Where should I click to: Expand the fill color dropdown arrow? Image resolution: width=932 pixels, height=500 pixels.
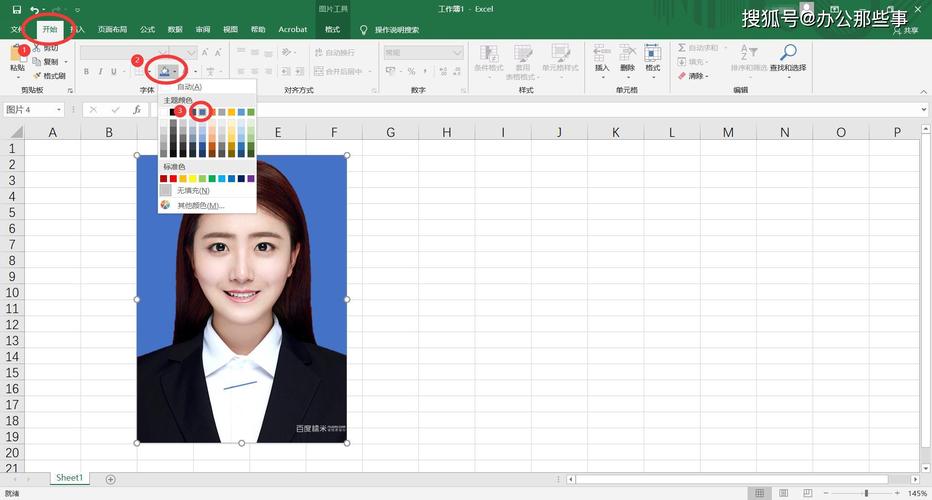tap(175, 71)
